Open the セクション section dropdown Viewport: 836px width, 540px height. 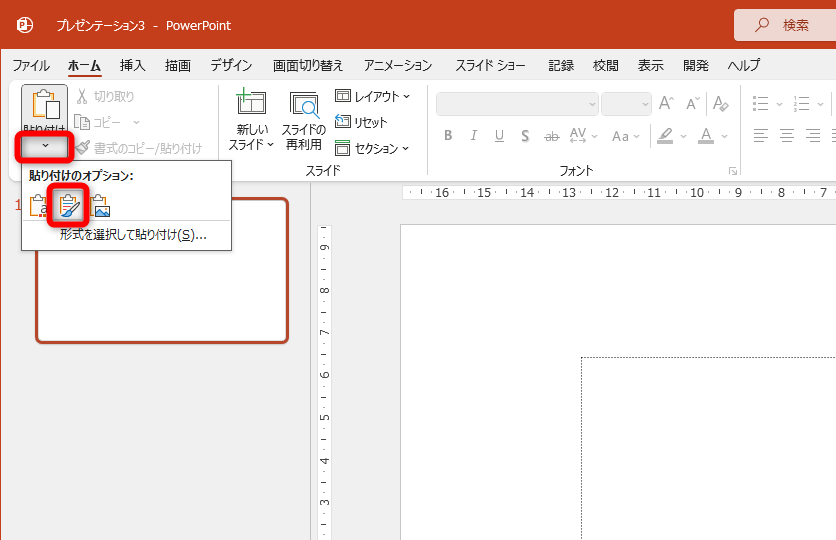tap(372, 148)
